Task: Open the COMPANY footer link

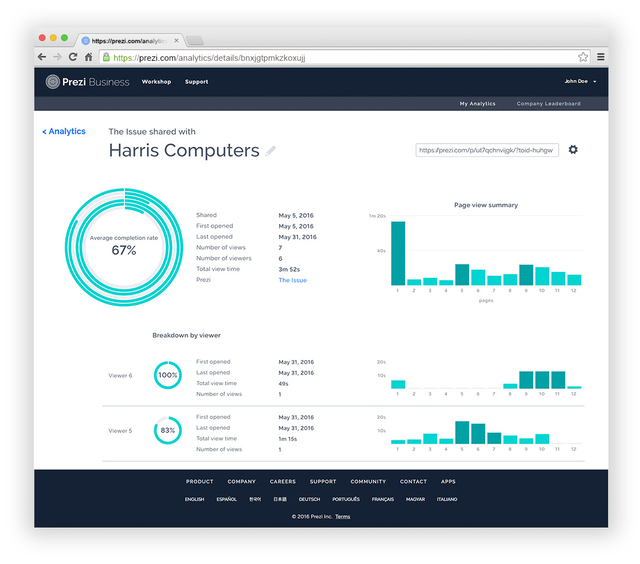Action: click(x=242, y=482)
